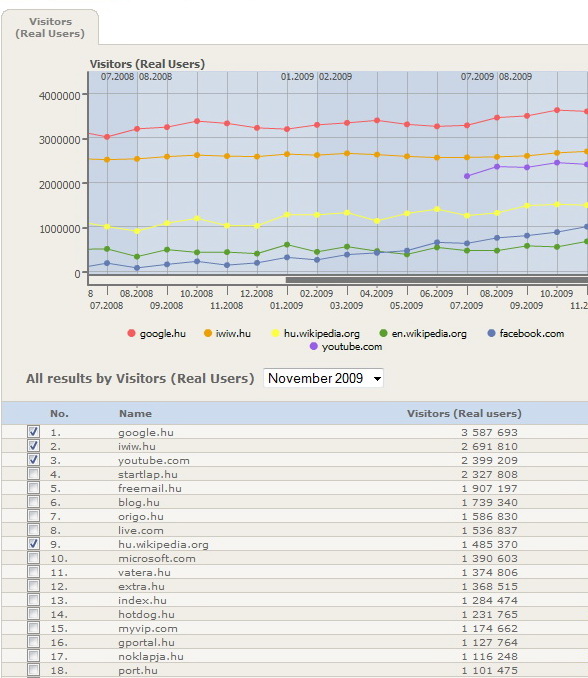Image resolution: width=588 pixels, height=678 pixels.
Task: Check the port.hu checkbox
Action: pos(33,670)
